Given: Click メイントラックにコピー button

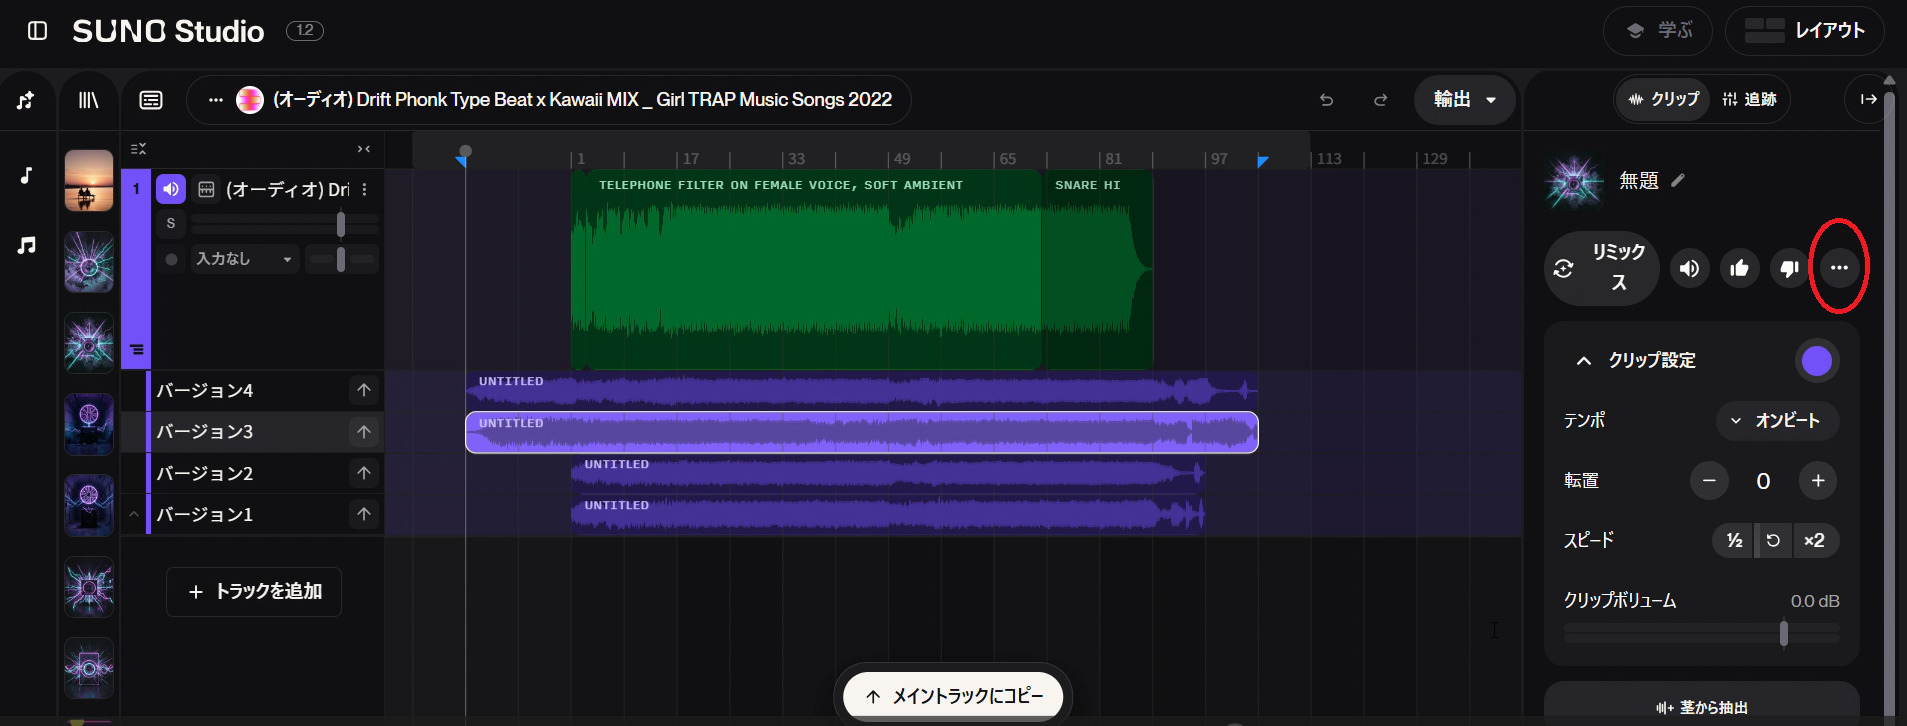Looking at the screenshot, I should pyautogui.click(x=954, y=696).
